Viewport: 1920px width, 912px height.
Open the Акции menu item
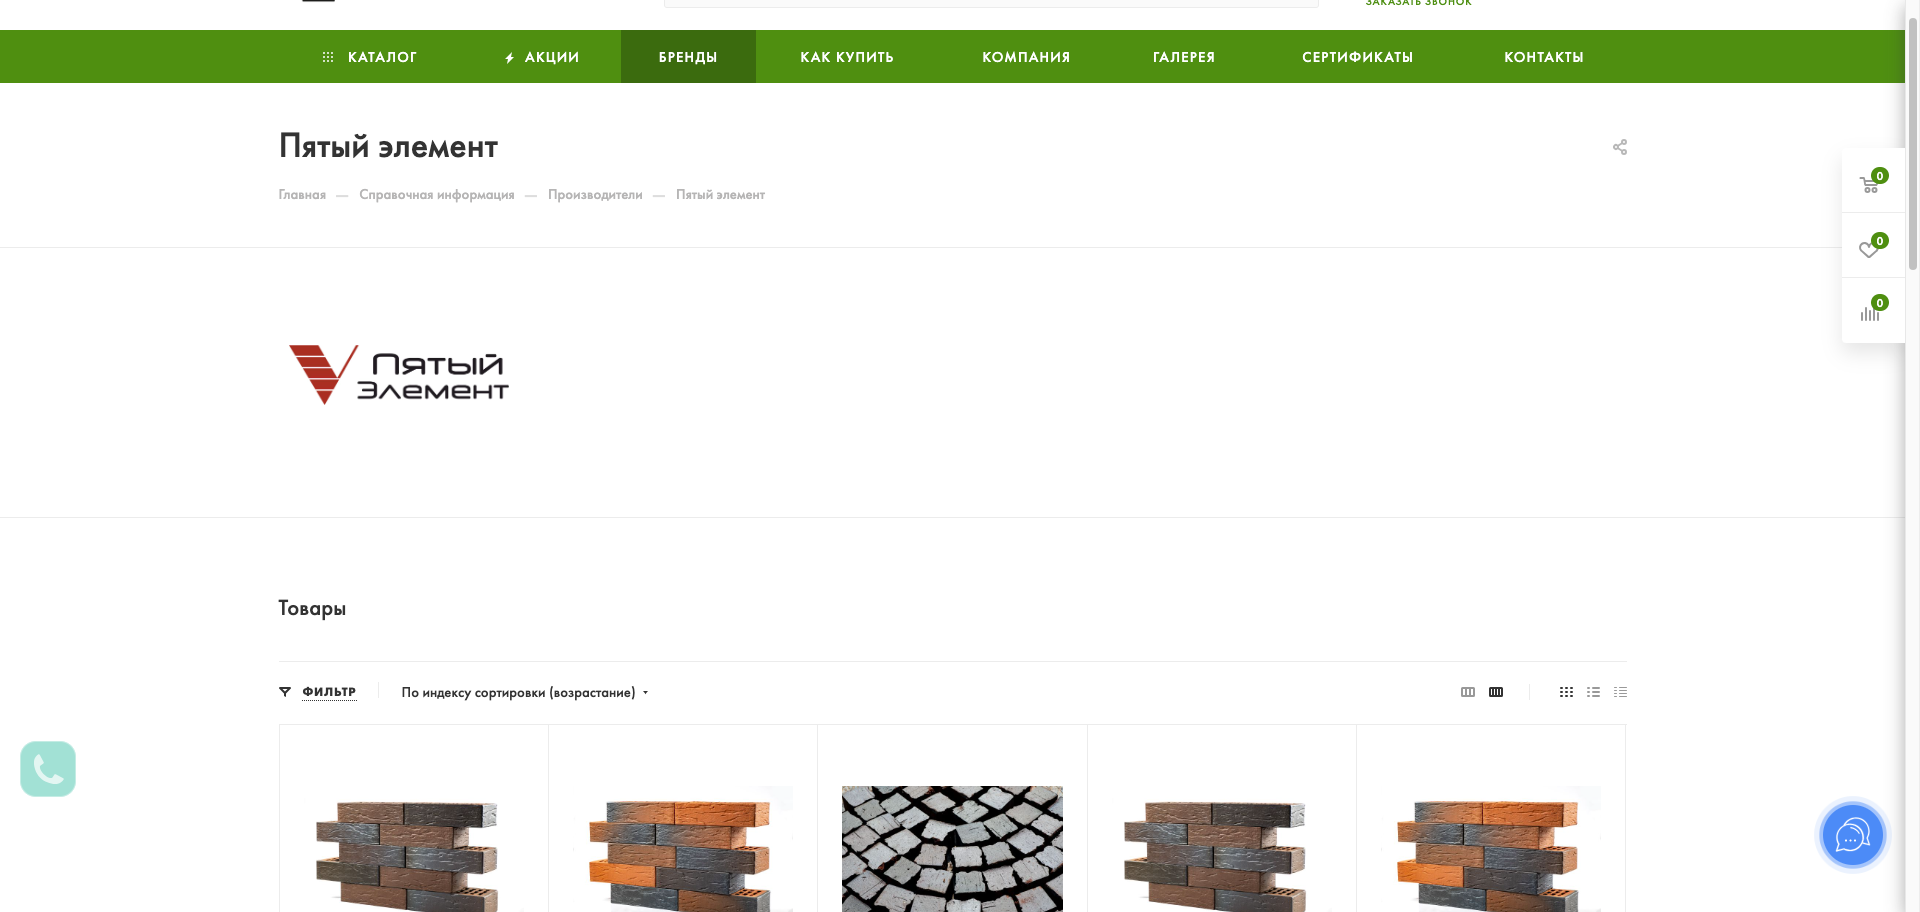pos(541,57)
